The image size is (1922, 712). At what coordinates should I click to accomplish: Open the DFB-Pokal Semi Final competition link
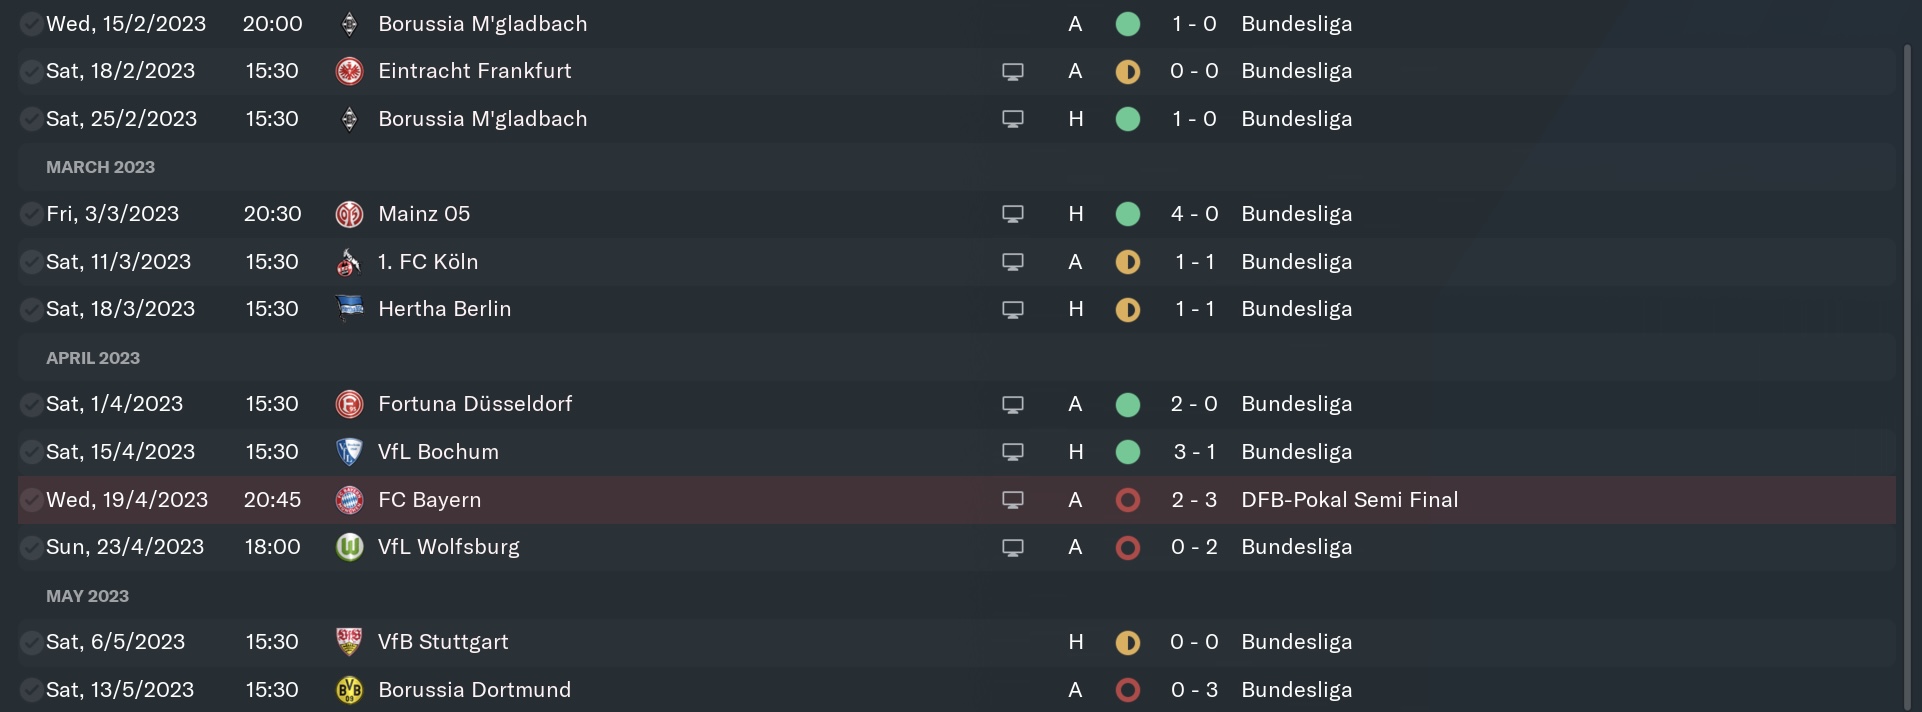tap(1349, 500)
